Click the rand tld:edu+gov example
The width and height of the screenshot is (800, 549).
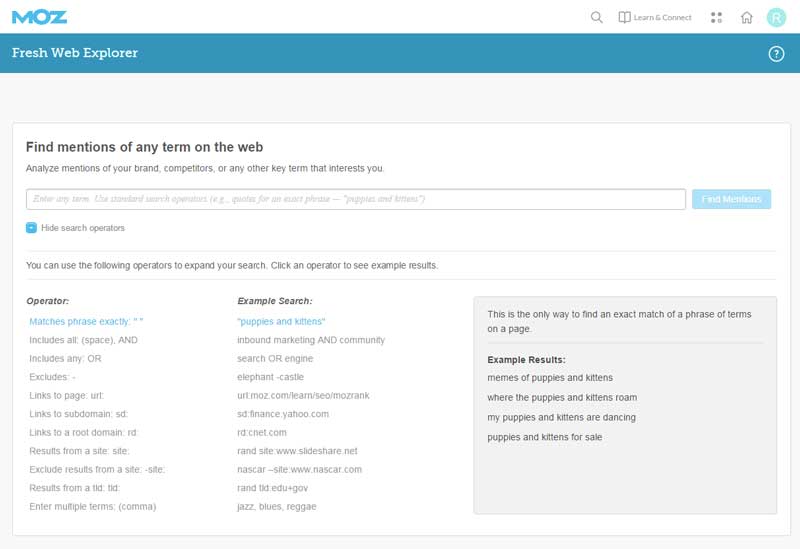[272, 488]
